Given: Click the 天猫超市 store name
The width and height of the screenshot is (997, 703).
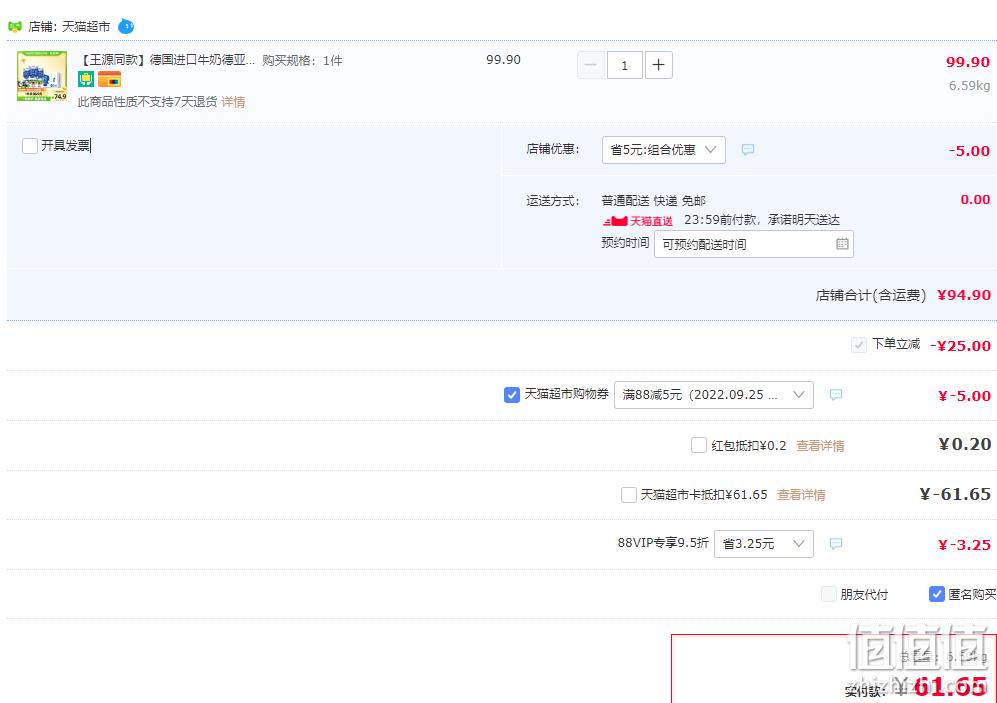Looking at the screenshot, I should [86, 27].
